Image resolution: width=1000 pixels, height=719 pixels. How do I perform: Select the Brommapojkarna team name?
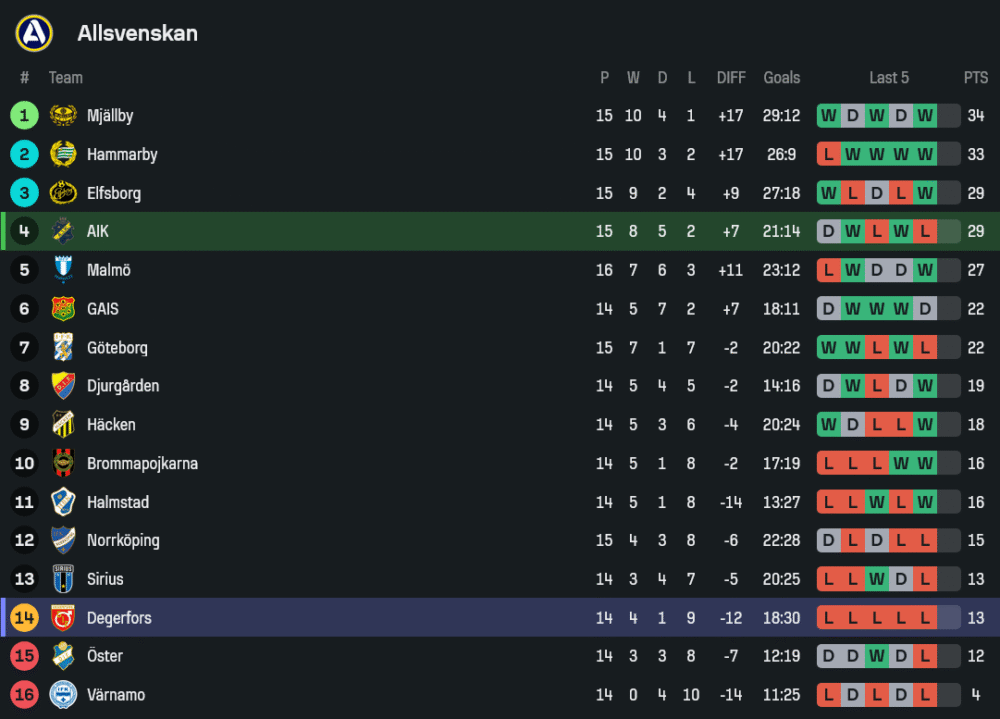coord(142,464)
